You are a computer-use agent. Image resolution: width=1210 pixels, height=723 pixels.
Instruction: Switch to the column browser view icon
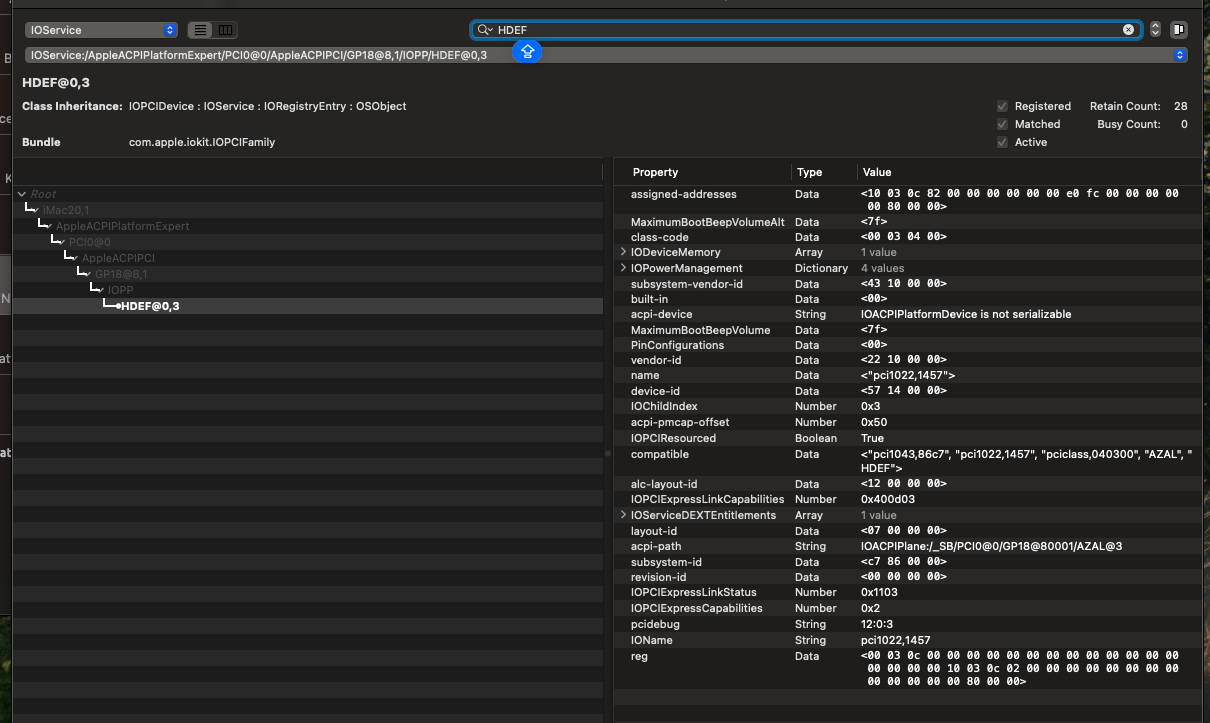(225, 31)
